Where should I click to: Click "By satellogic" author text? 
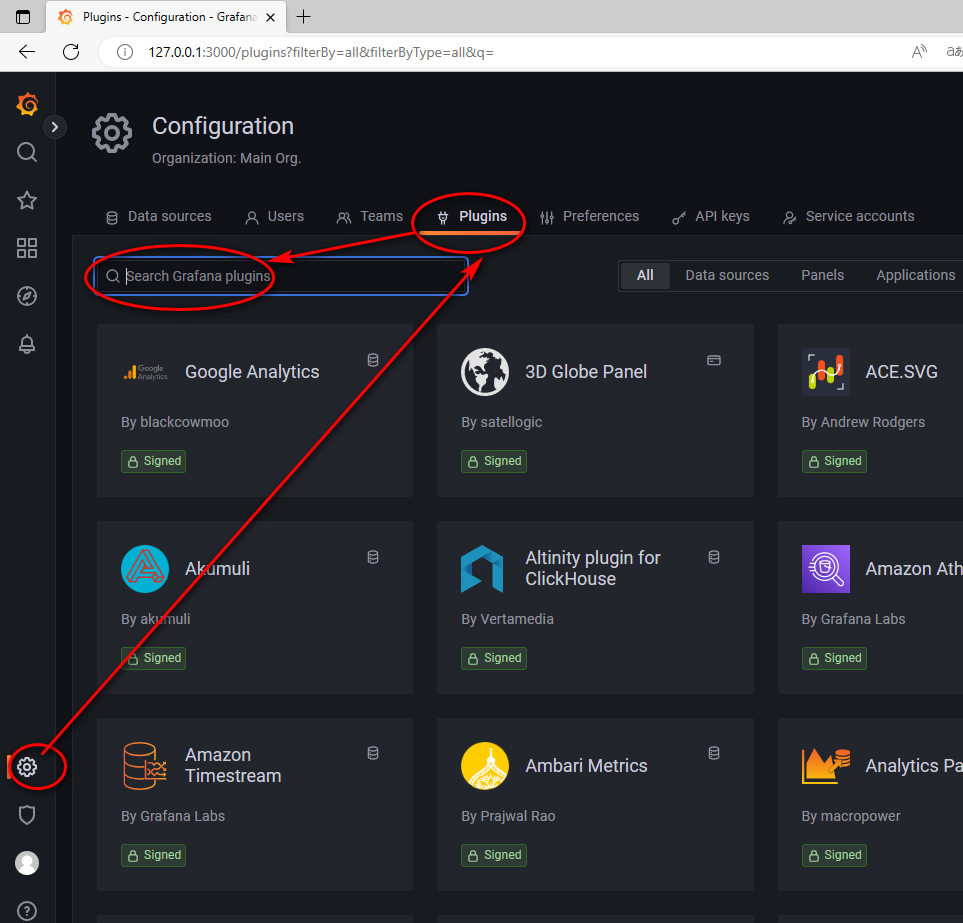(502, 423)
